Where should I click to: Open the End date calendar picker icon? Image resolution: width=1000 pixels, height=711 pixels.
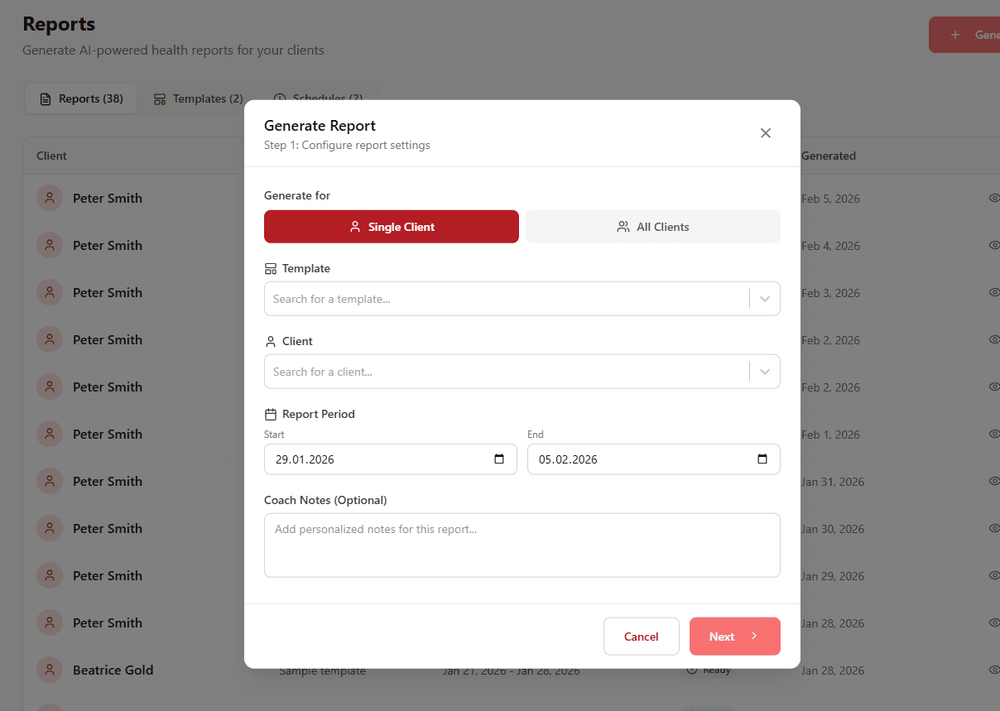coord(762,460)
